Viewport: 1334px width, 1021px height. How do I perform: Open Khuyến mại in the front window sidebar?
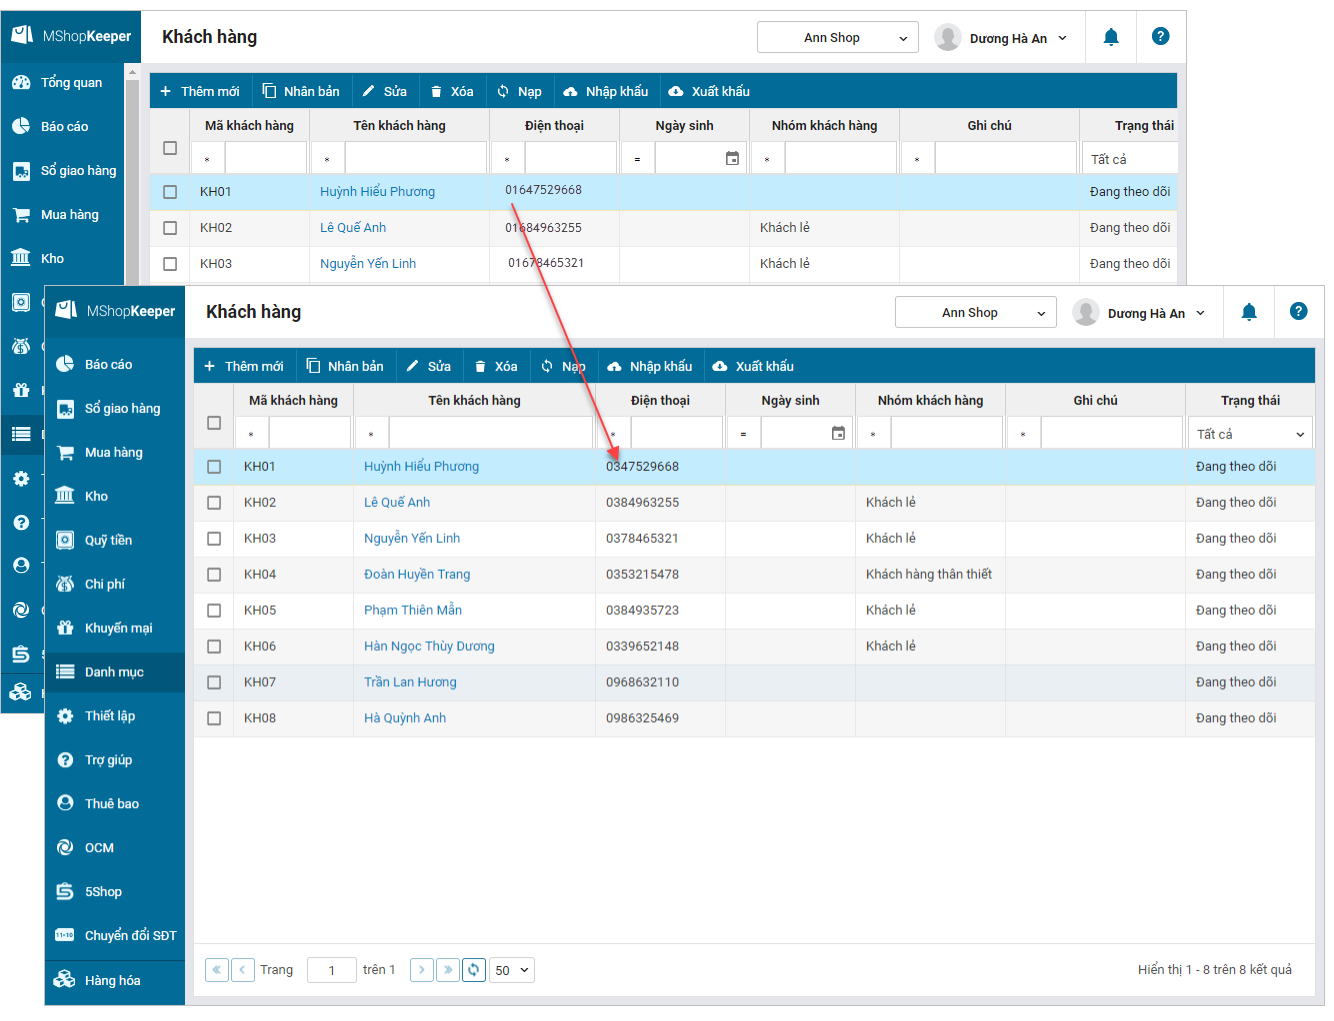115,628
